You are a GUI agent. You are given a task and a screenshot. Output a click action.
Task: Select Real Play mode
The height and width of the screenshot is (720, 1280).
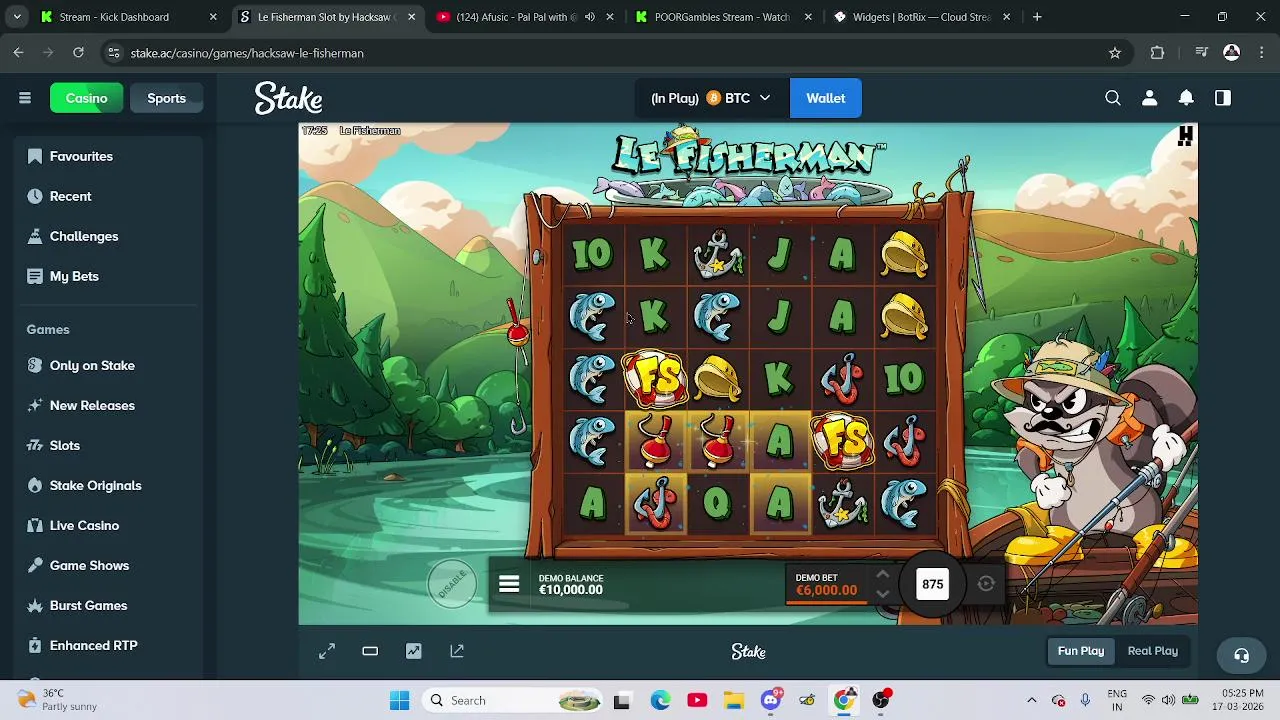tap(1152, 651)
